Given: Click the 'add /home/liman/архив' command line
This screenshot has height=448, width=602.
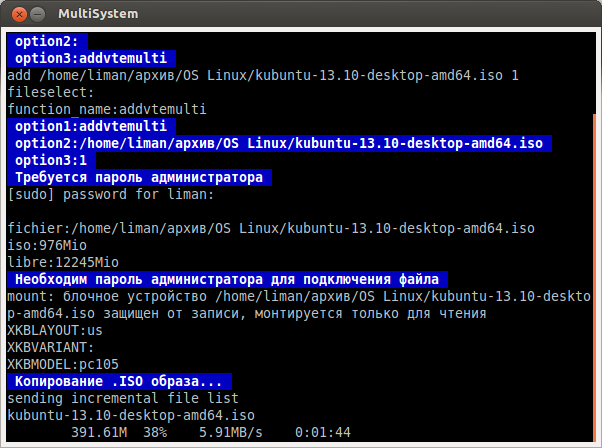Looking at the screenshot, I should pyautogui.click(x=263, y=75).
